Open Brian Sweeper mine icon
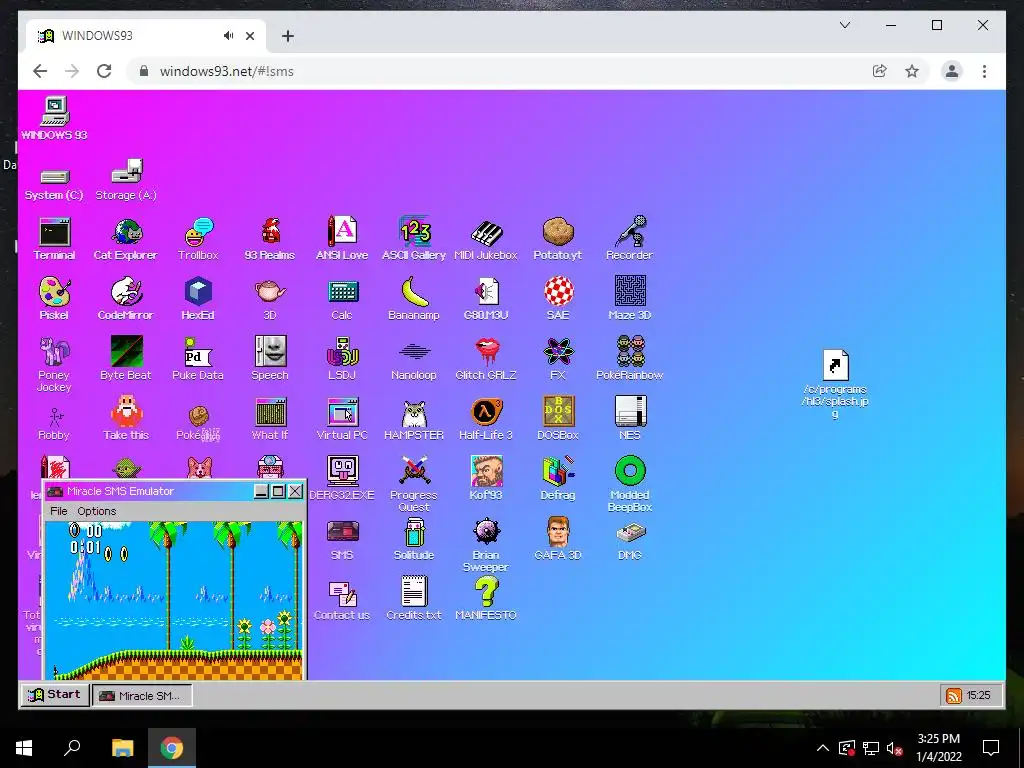The image size is (1024, 768). [x=486, y=545]
